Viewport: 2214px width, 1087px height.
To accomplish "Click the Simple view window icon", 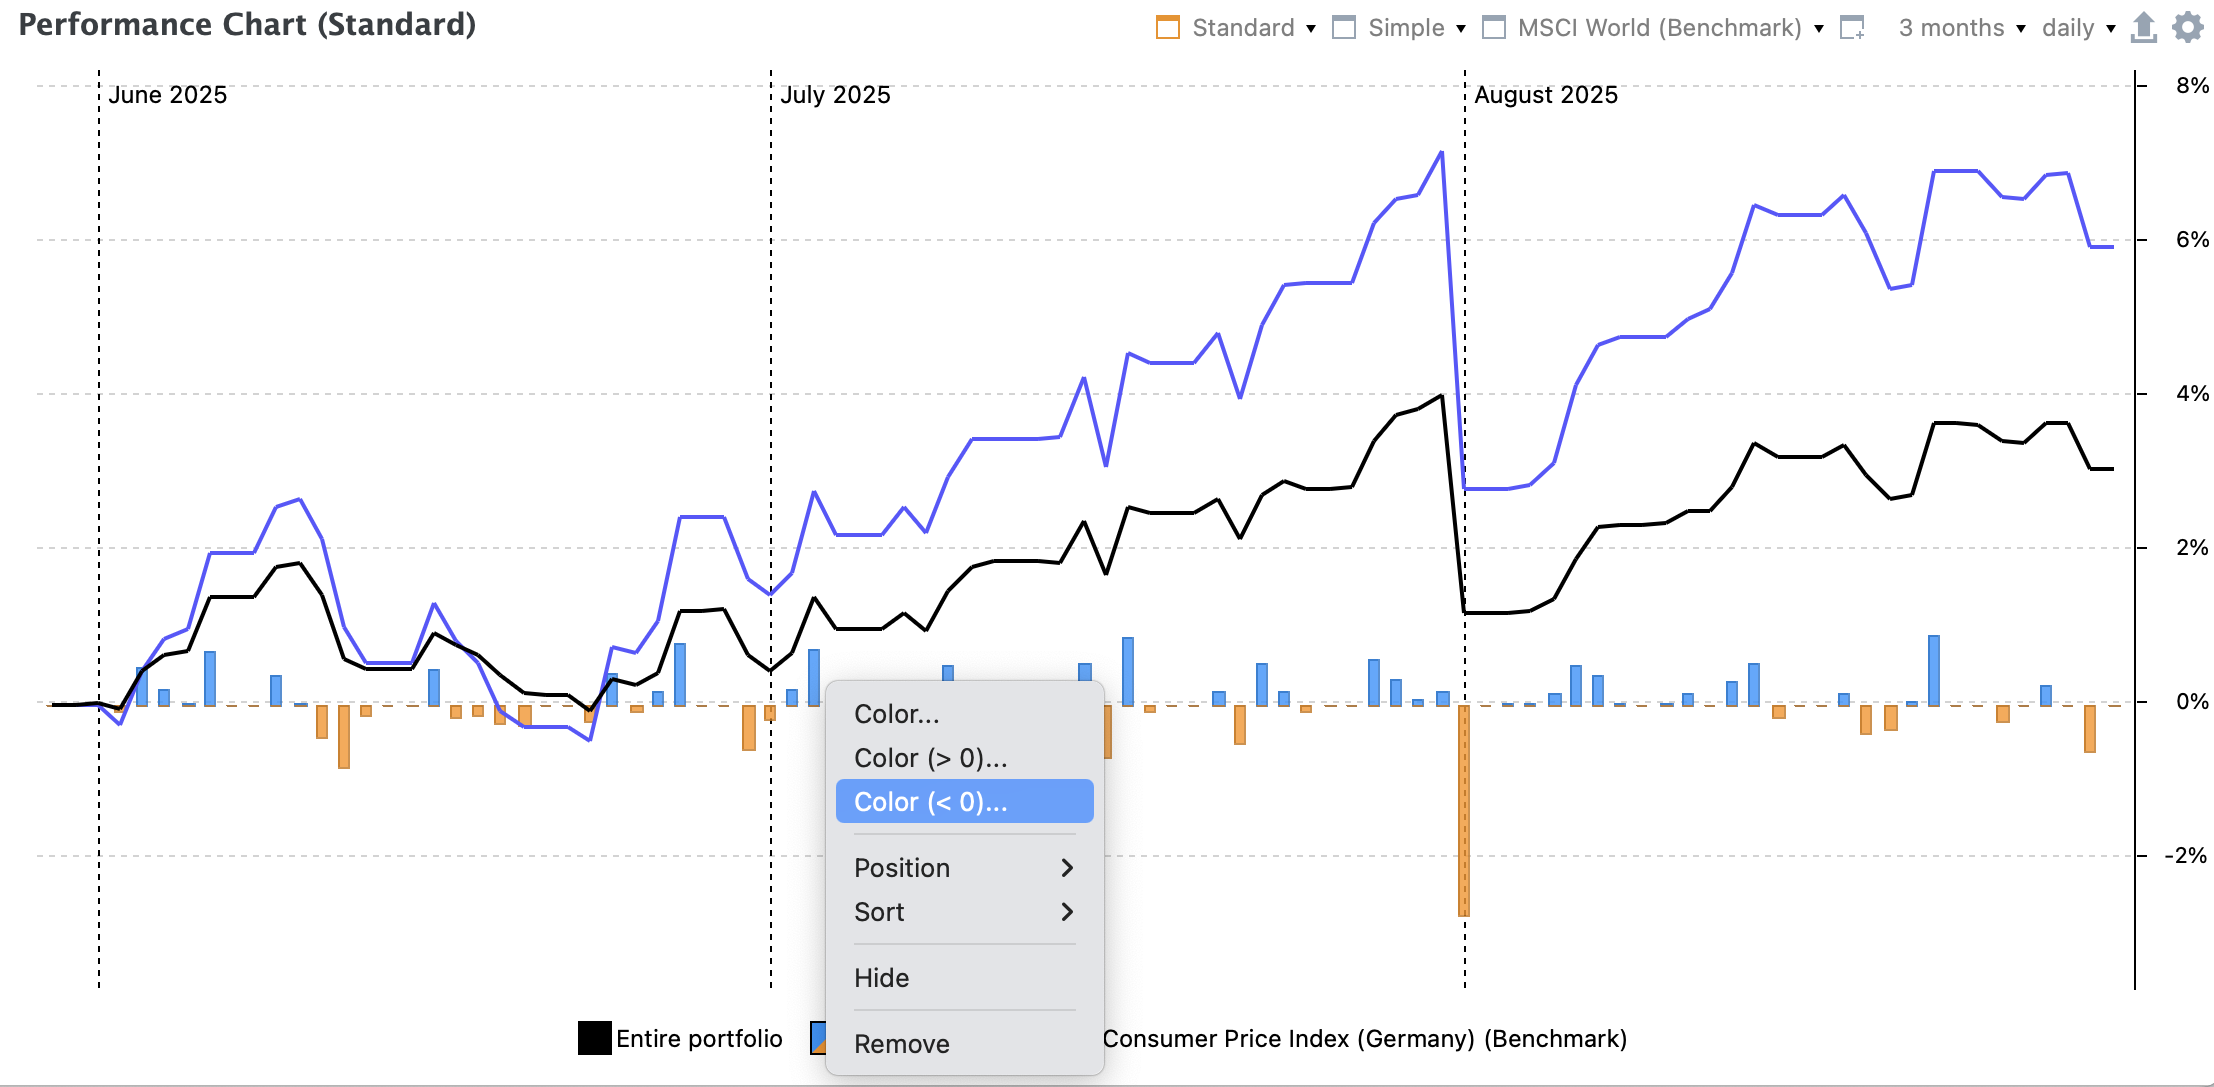I will pos(1344,28).
